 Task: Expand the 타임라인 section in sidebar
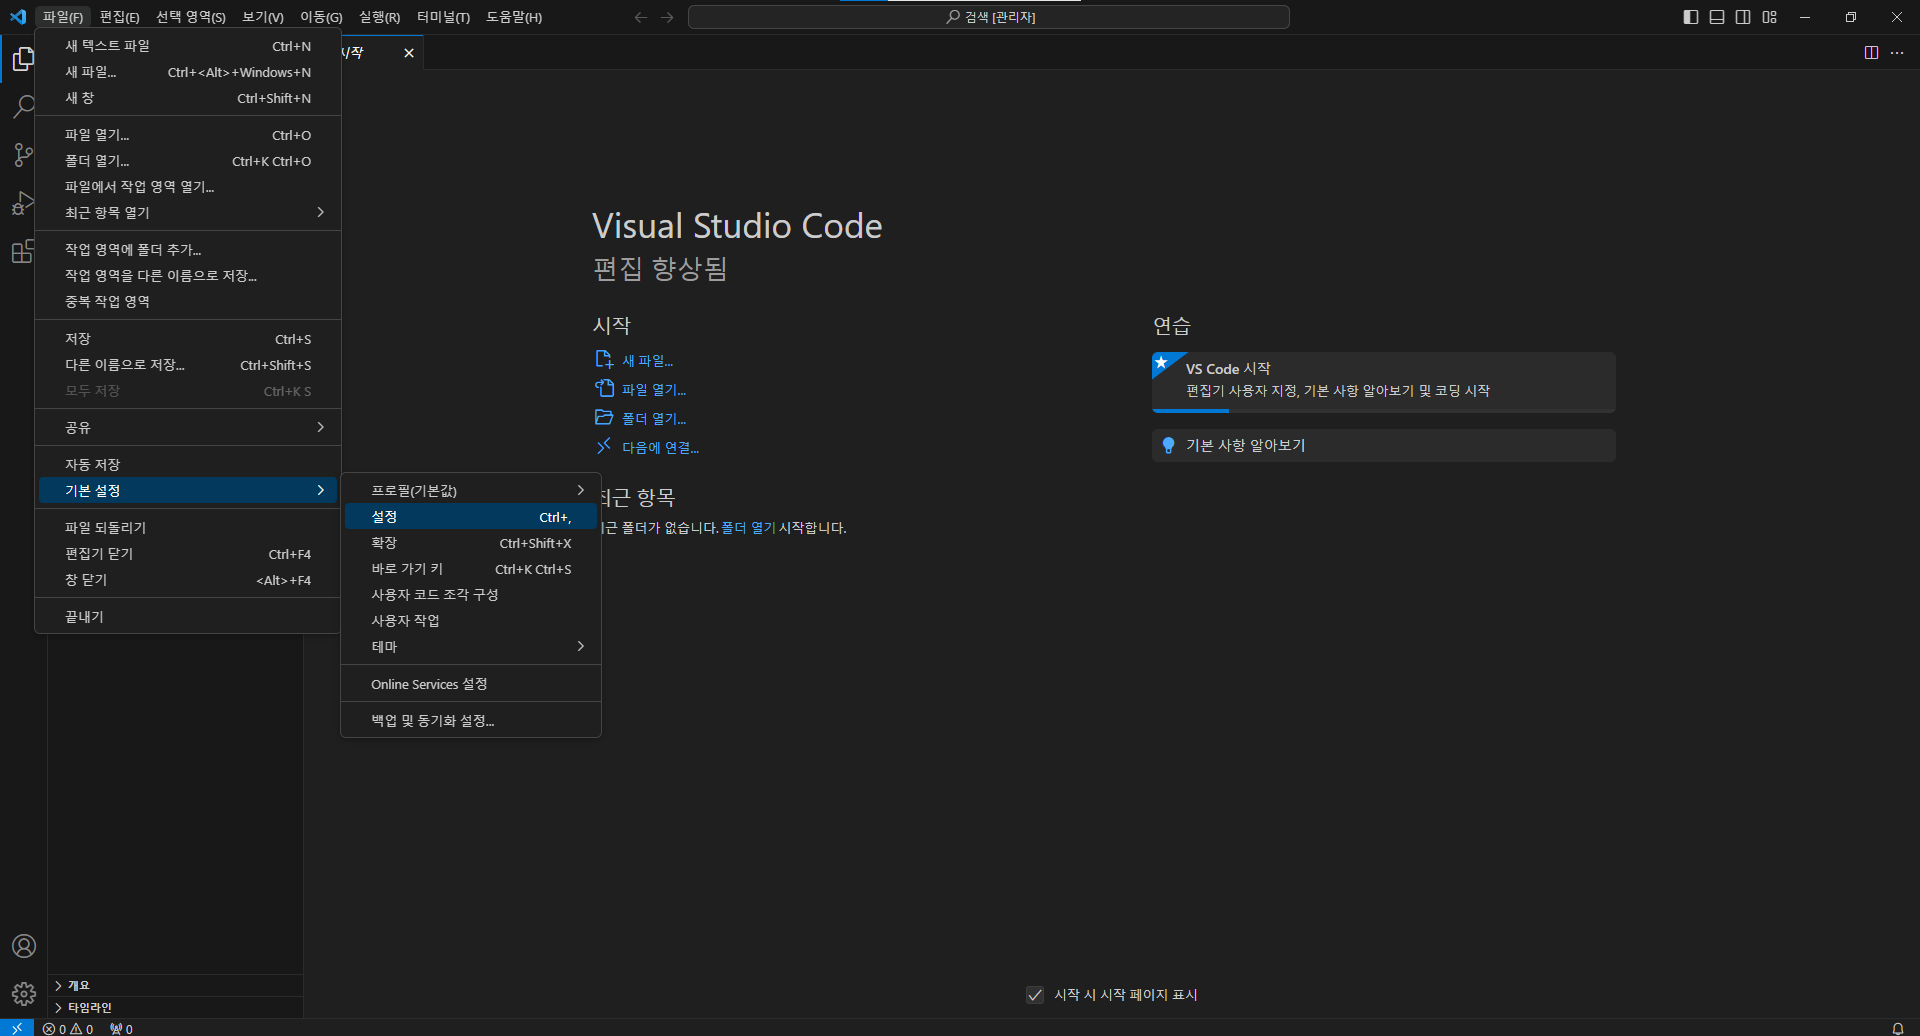tap(176, 1008)
